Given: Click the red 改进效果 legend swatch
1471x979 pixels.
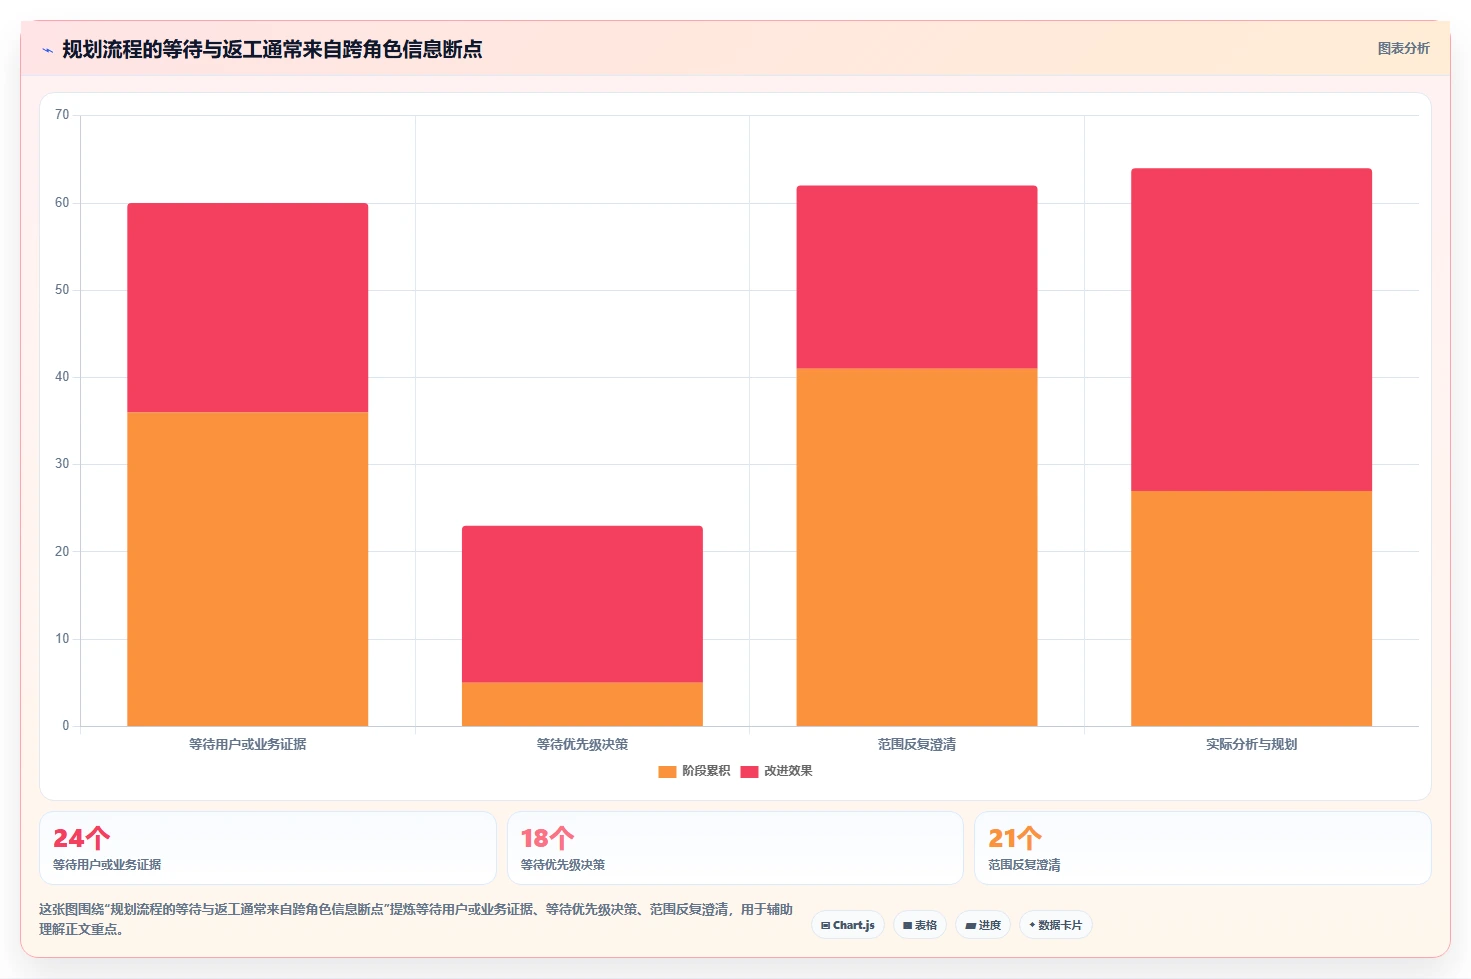Looking at the screenshot, I should 749,771.
